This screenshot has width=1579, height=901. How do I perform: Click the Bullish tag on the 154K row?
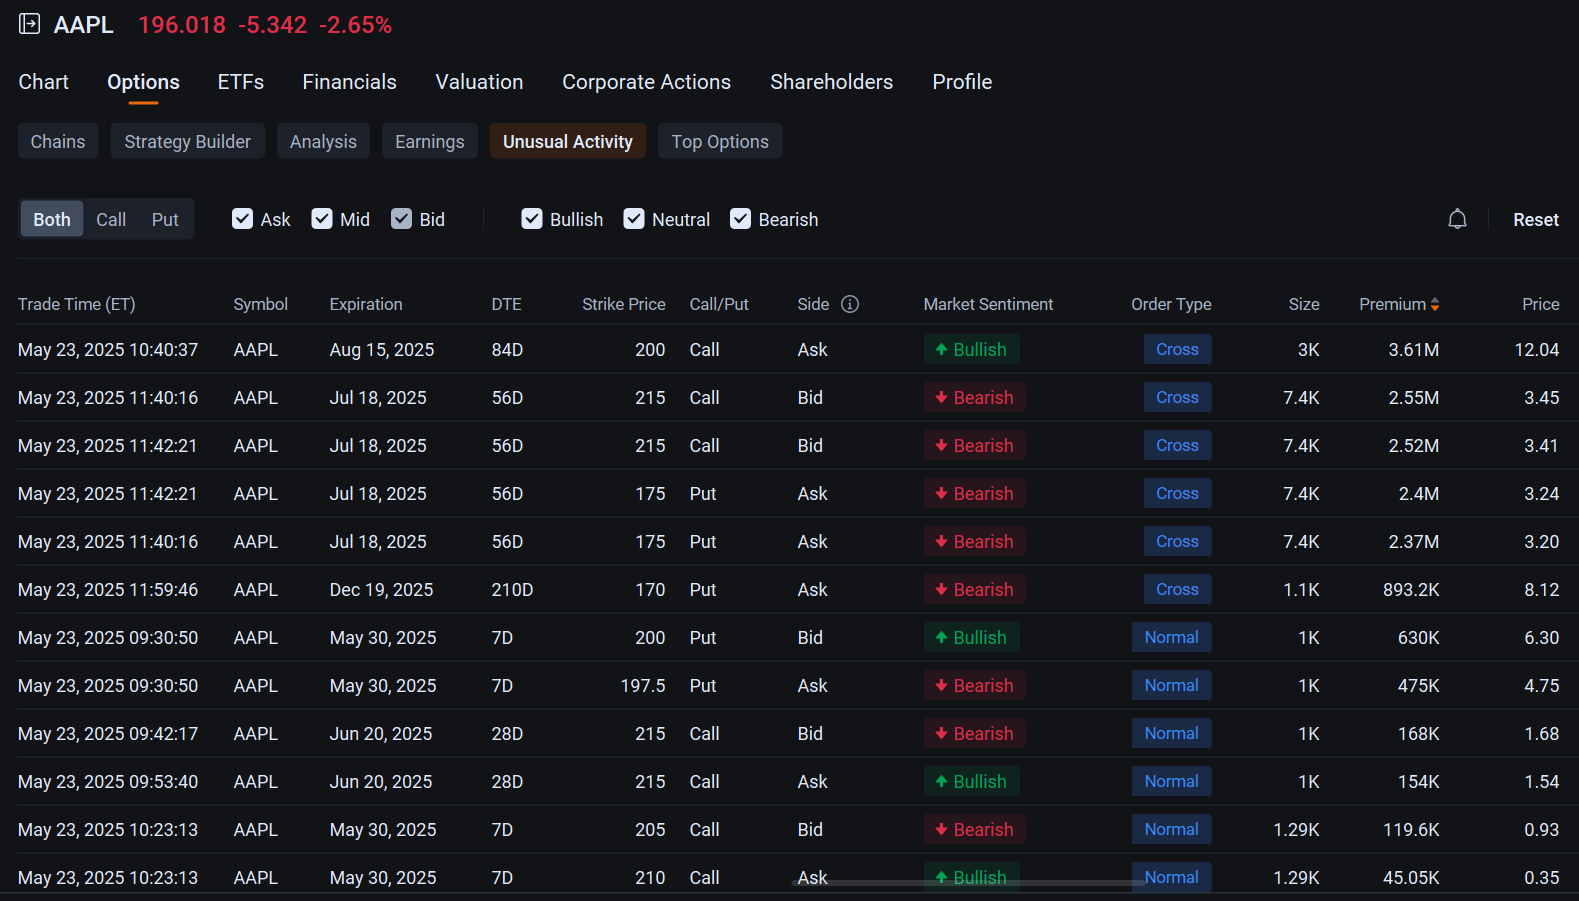(x=971, y=781)
